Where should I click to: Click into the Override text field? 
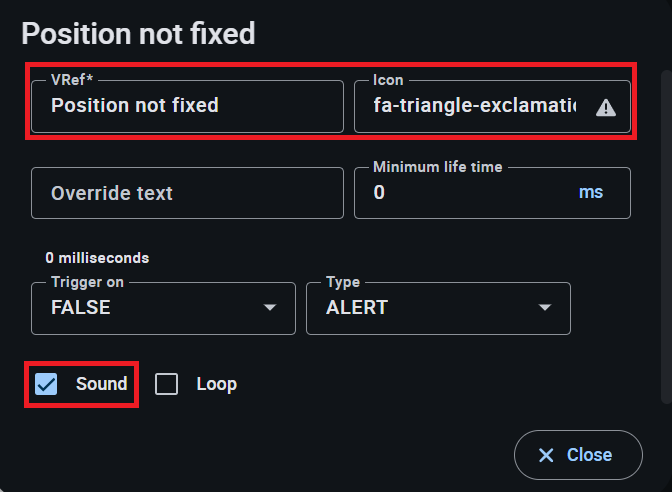(x=186, y=193)
